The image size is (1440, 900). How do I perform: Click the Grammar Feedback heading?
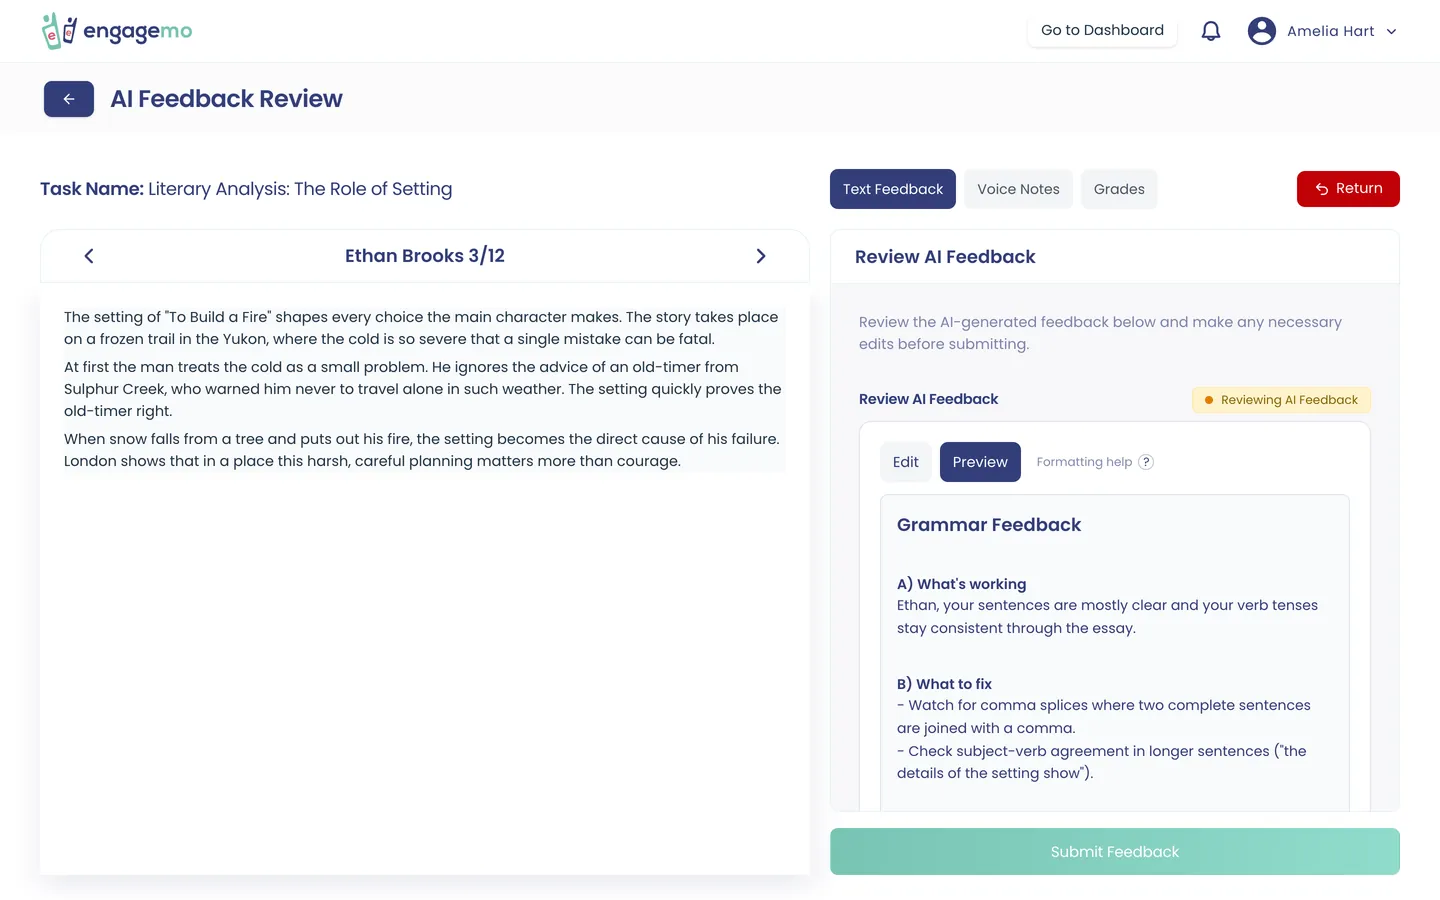[x=989, y=525]
